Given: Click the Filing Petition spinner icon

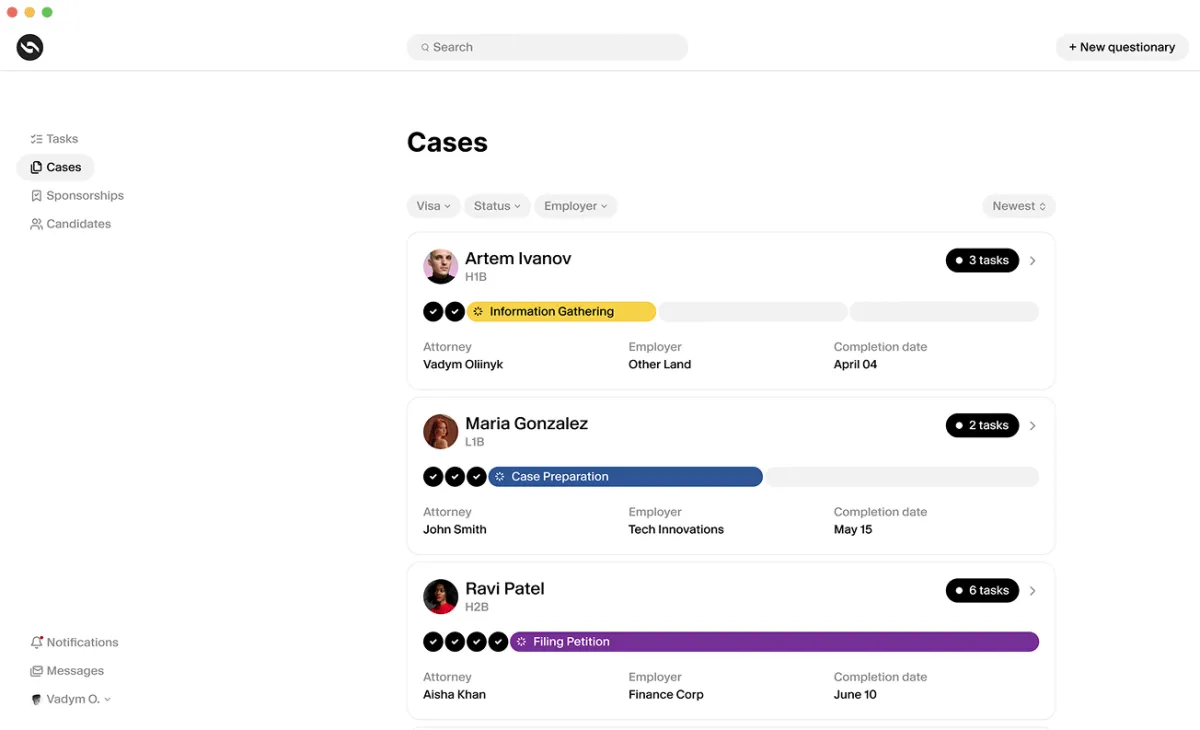Looking at the screenshot, I should [522, 642].
